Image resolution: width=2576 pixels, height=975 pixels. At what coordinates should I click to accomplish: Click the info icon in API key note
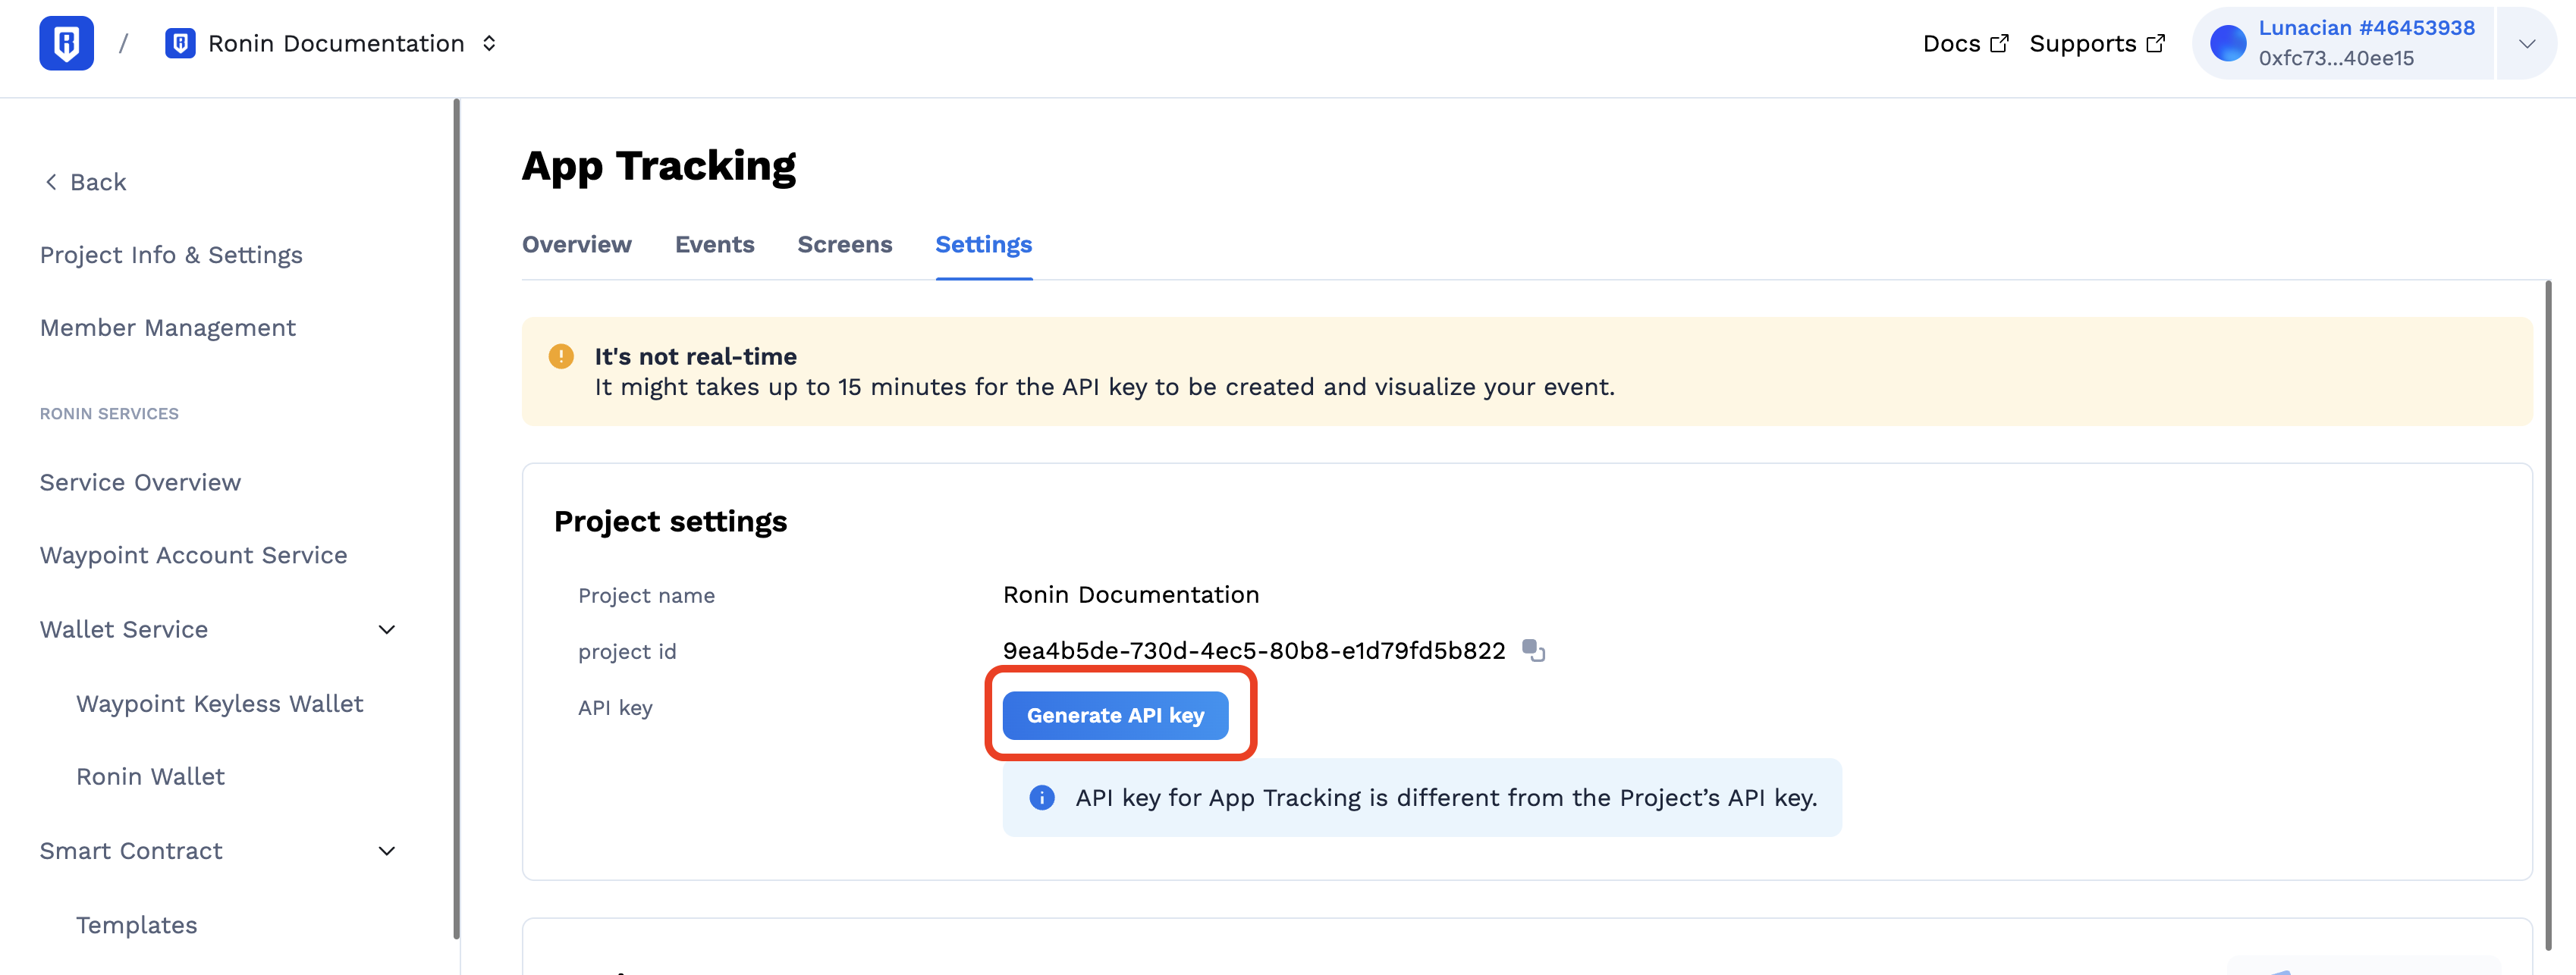tap(1042, 797)
